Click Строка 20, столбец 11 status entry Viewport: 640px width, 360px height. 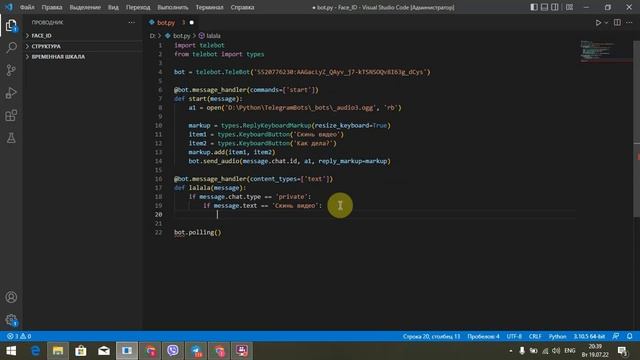point(431,336)
